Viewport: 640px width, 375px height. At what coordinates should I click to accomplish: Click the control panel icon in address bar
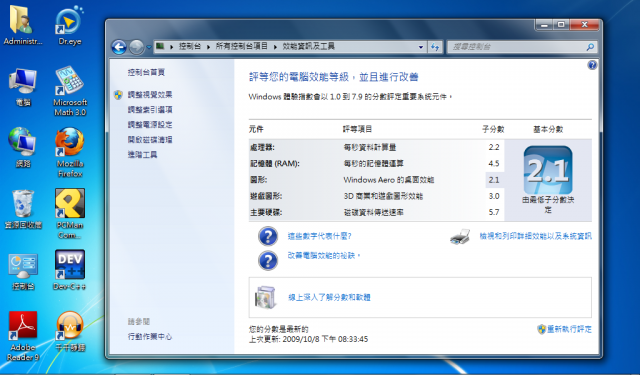(x=160, y=46)
